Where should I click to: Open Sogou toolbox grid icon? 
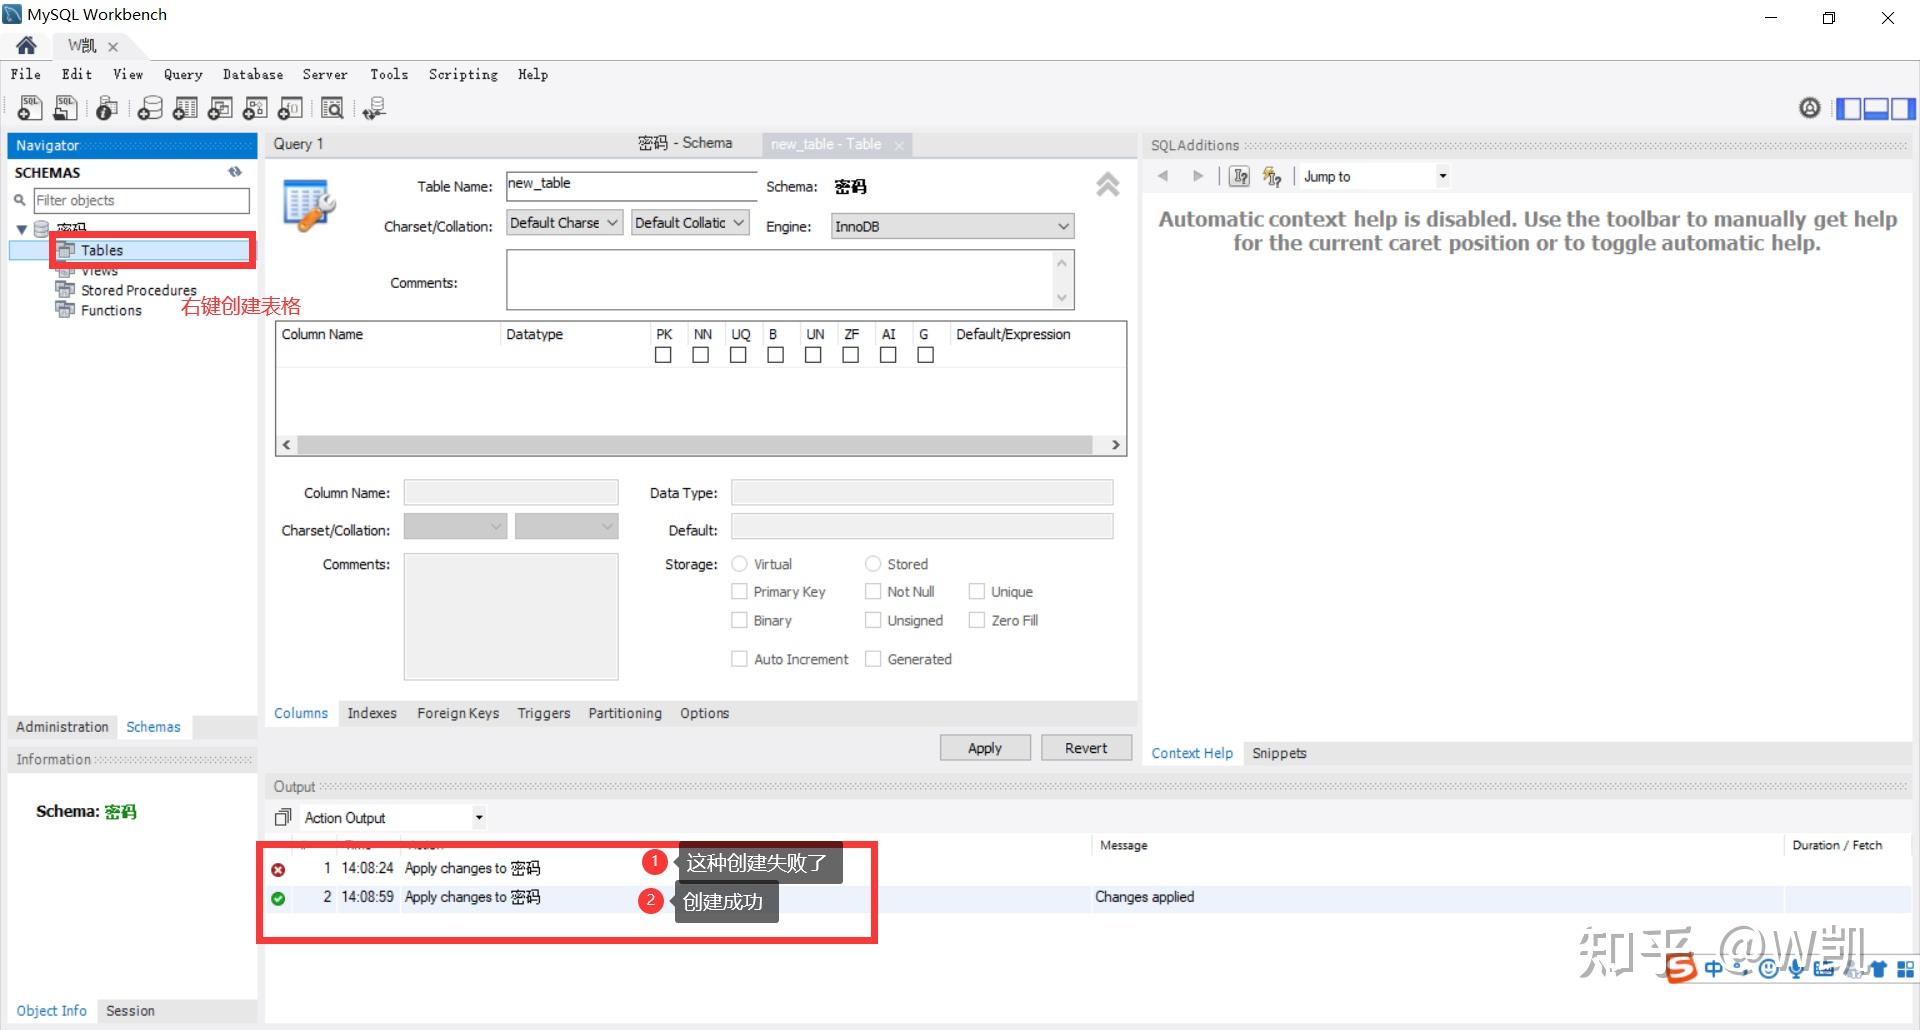tap(1905, 969)
